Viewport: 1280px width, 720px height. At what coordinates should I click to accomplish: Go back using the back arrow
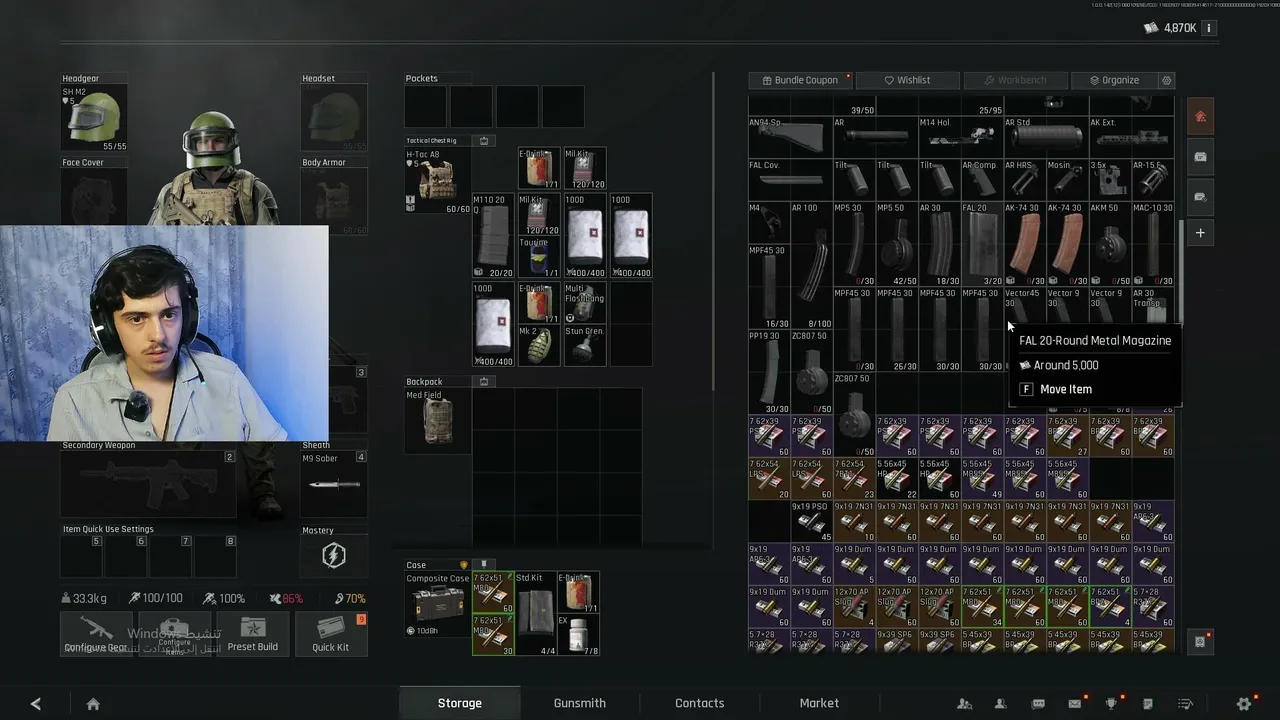point(36,704)
